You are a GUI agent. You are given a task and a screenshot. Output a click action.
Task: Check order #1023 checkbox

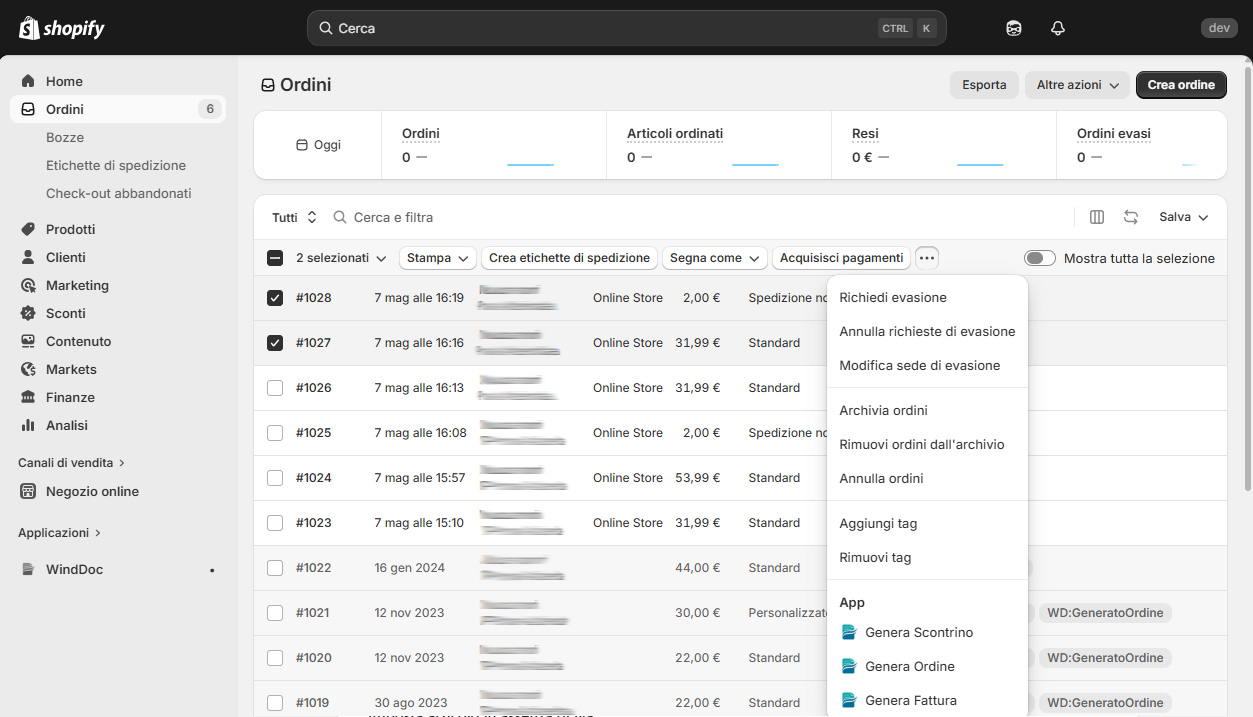pos(275,523)
